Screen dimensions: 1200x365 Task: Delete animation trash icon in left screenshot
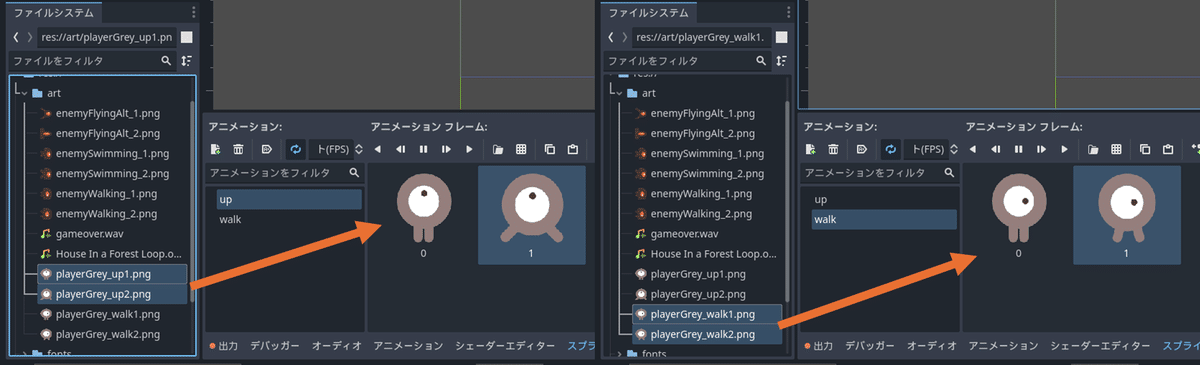coord(238,149)
